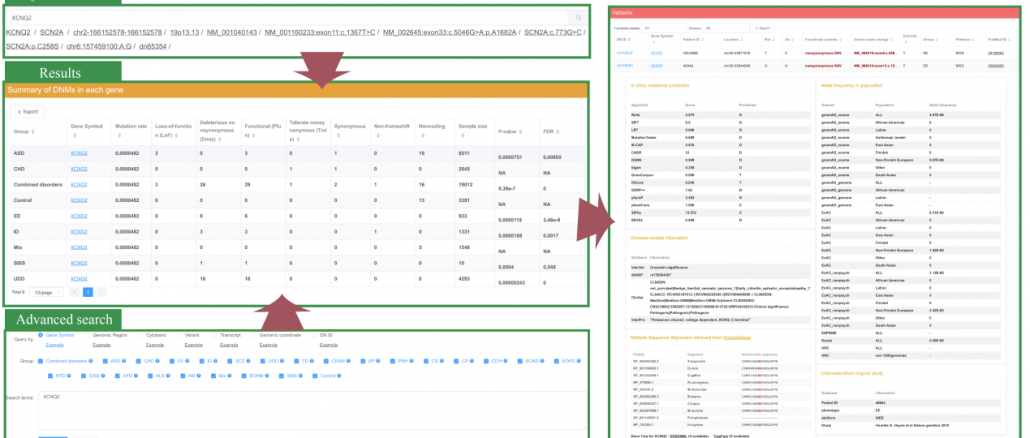The height and width of the screenshot is (438, 1030).
Task: Click Example link under Gene Symbol
Action: (x=55, y=344)
